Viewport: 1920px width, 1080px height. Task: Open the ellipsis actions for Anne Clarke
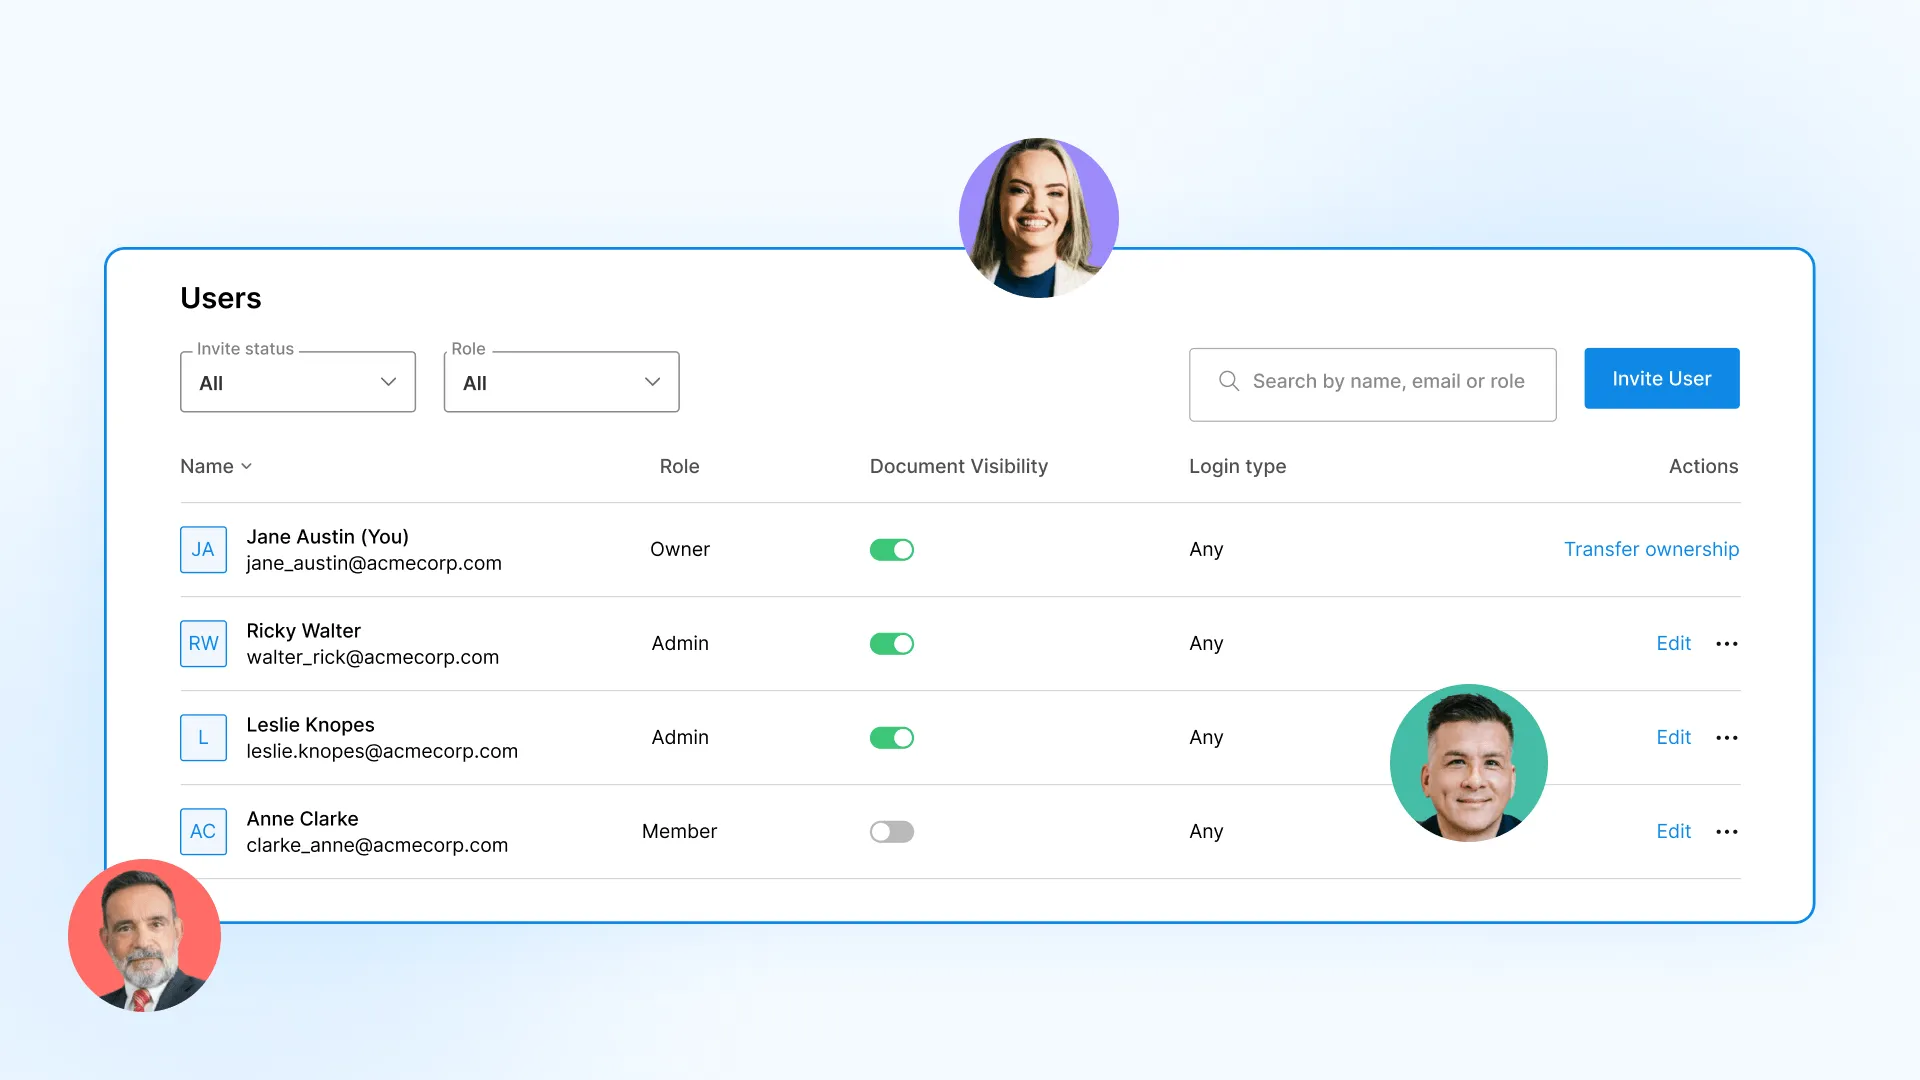point(1726,831)
